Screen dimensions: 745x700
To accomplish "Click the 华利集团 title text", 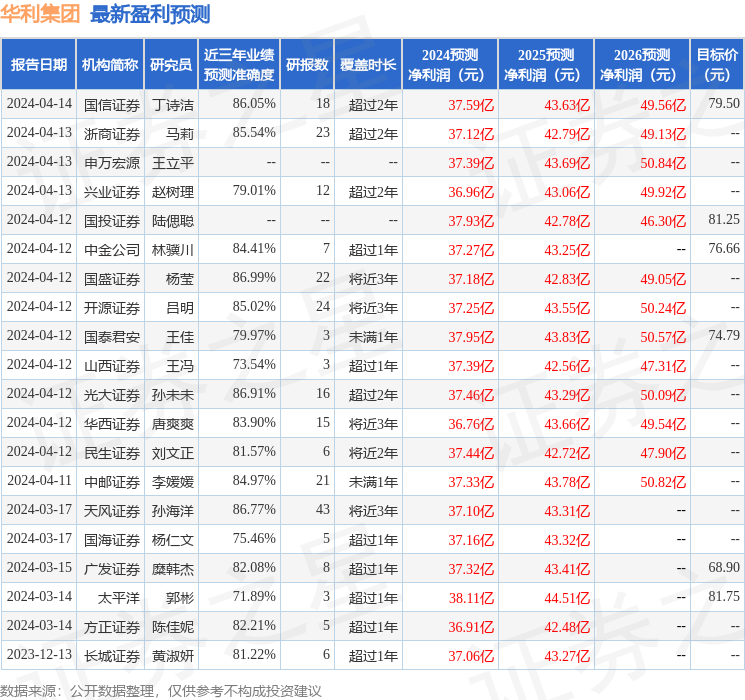I will point(40,13).
